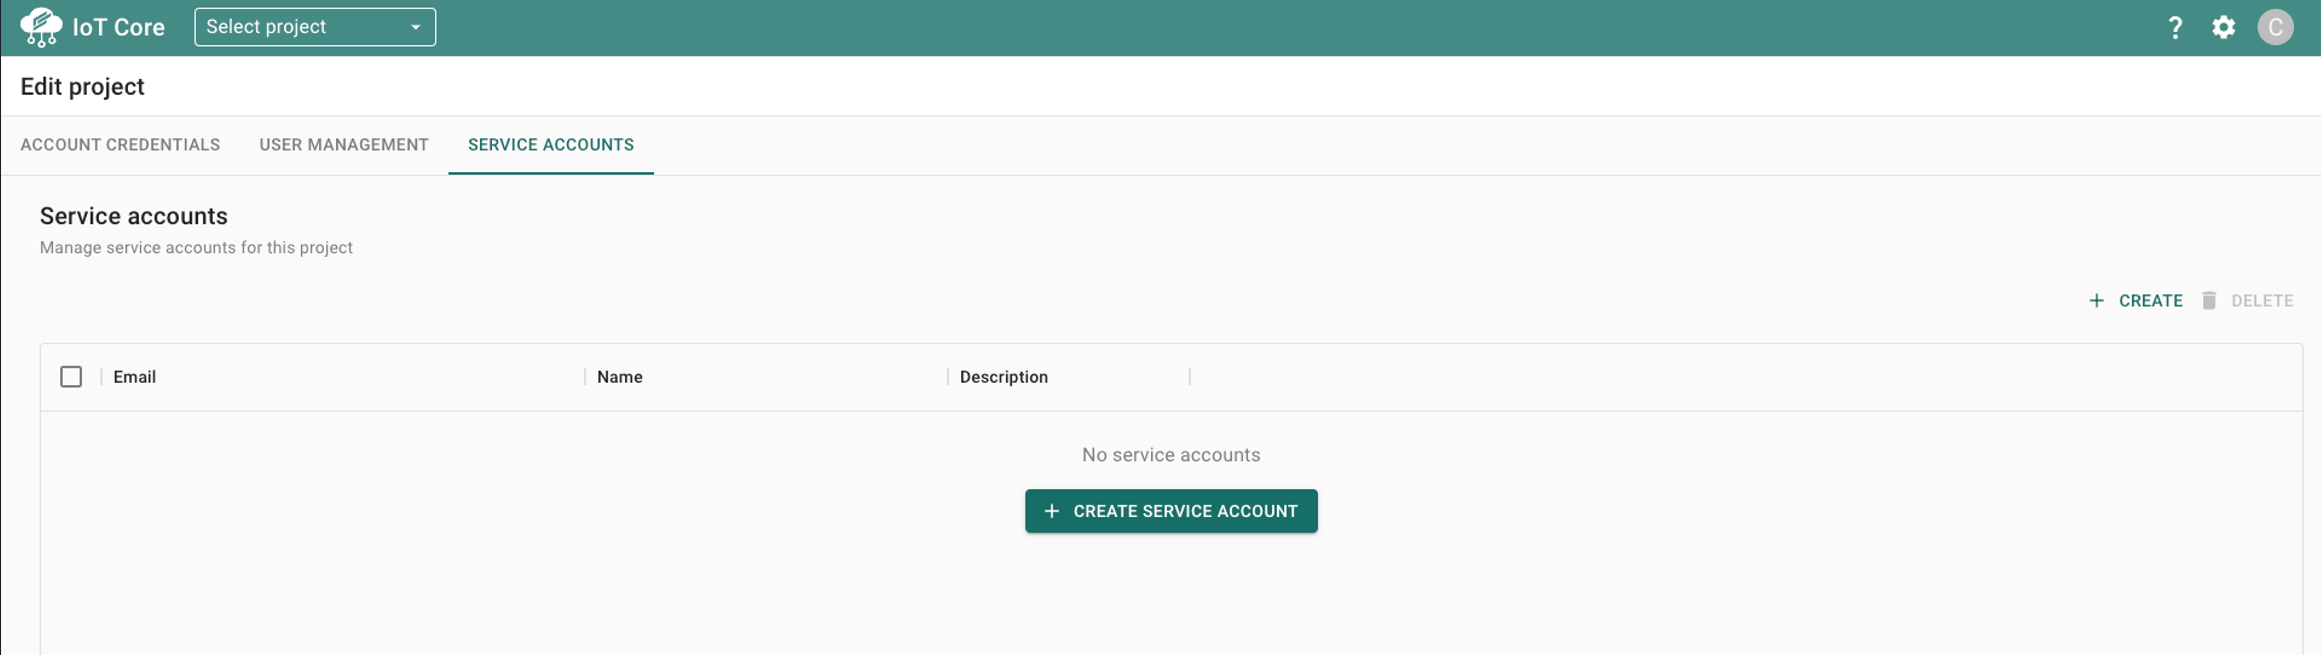
Task: Open help via the question mark icon
Action: click(2174, 27)
